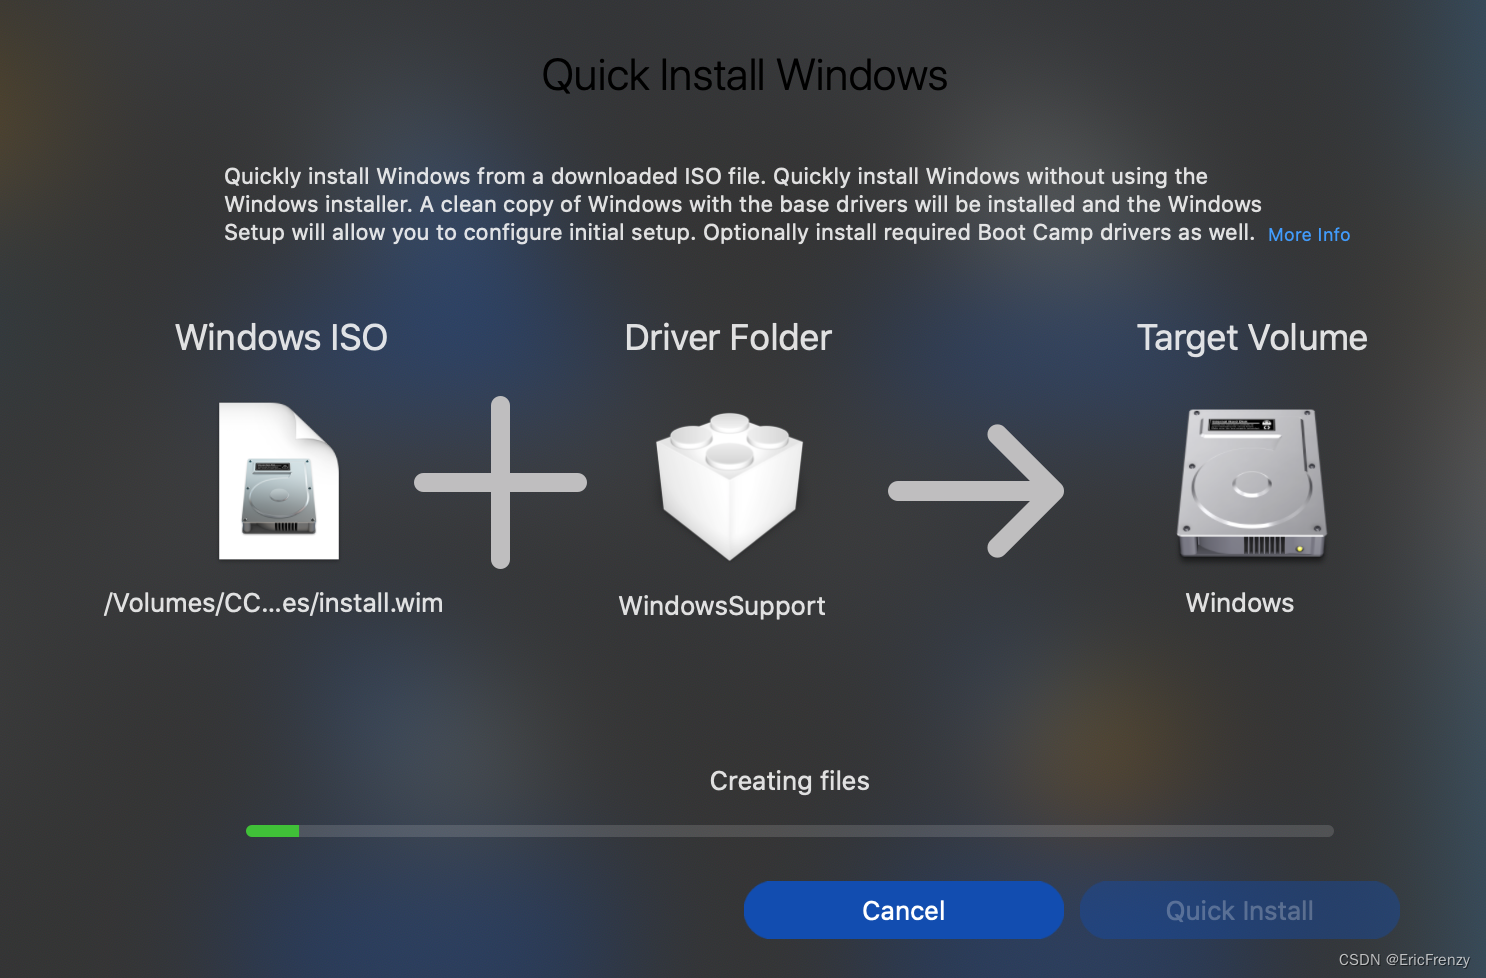Select the WindowsSupport driver folder brick icon
This screenshot has width=1486, height=978.
[x=729, y=486]
